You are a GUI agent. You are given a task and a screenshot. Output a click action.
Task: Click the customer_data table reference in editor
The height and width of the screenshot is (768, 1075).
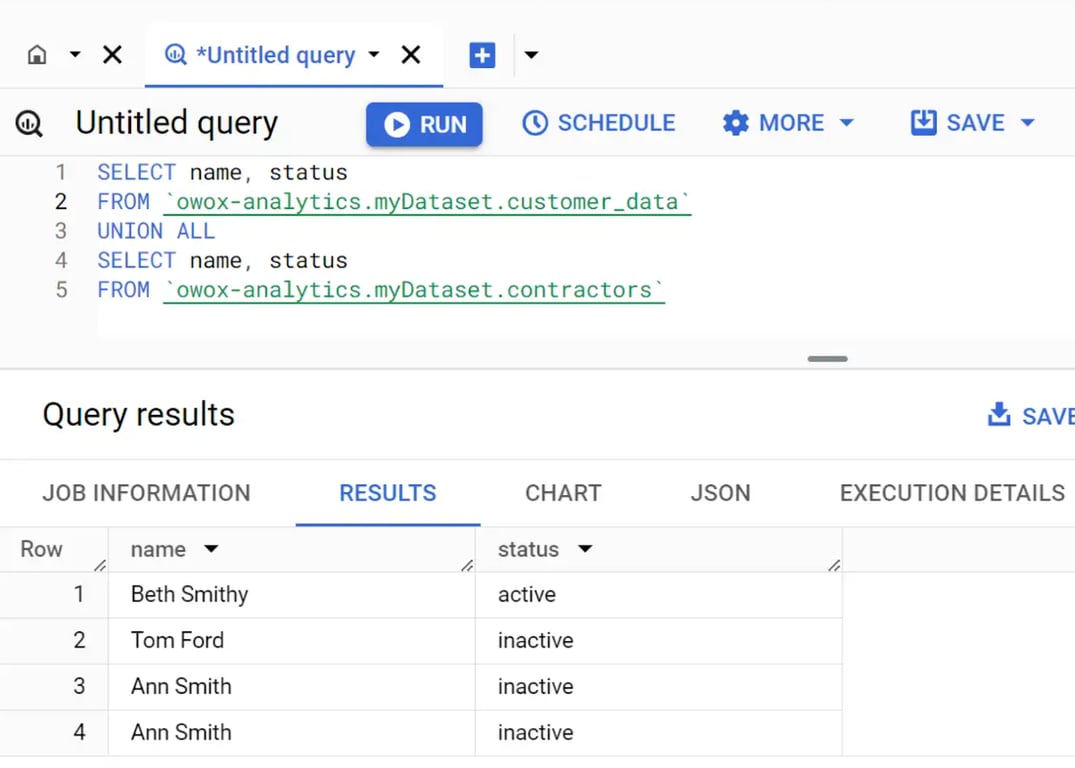[x=427, y=202]
